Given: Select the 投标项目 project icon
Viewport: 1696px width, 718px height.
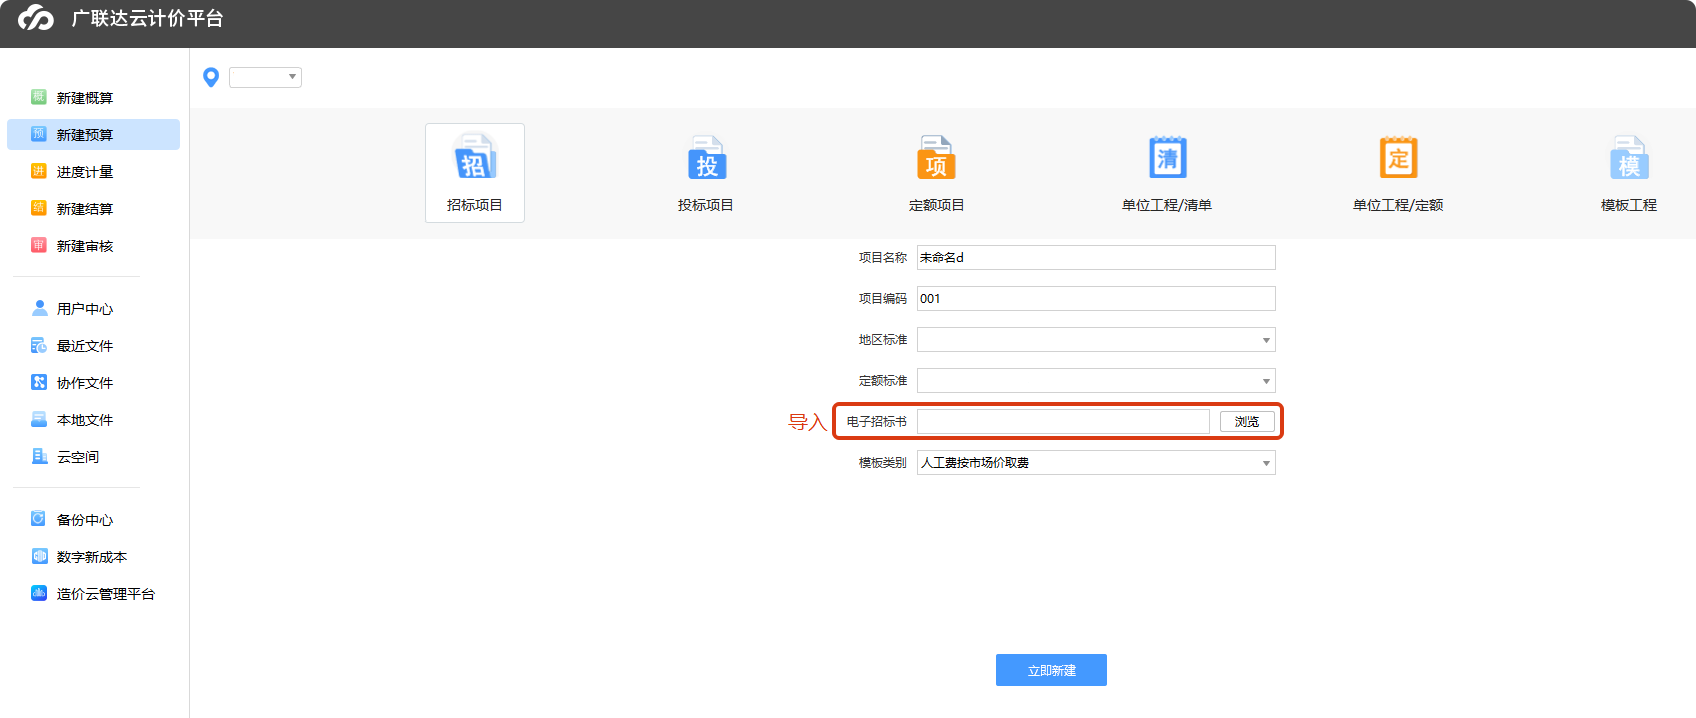Looking at the screenshot, I should pyautogui.click(x=706, y=158).
